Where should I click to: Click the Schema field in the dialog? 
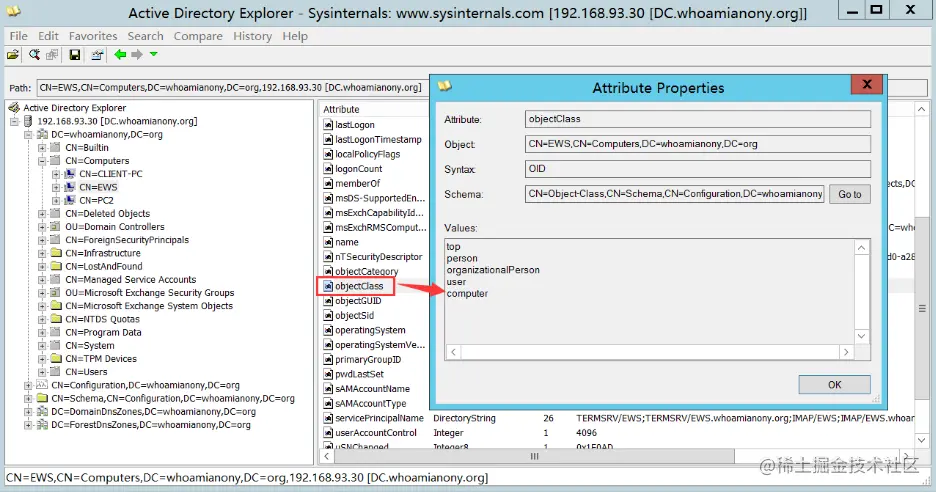[x=675, y=194]
